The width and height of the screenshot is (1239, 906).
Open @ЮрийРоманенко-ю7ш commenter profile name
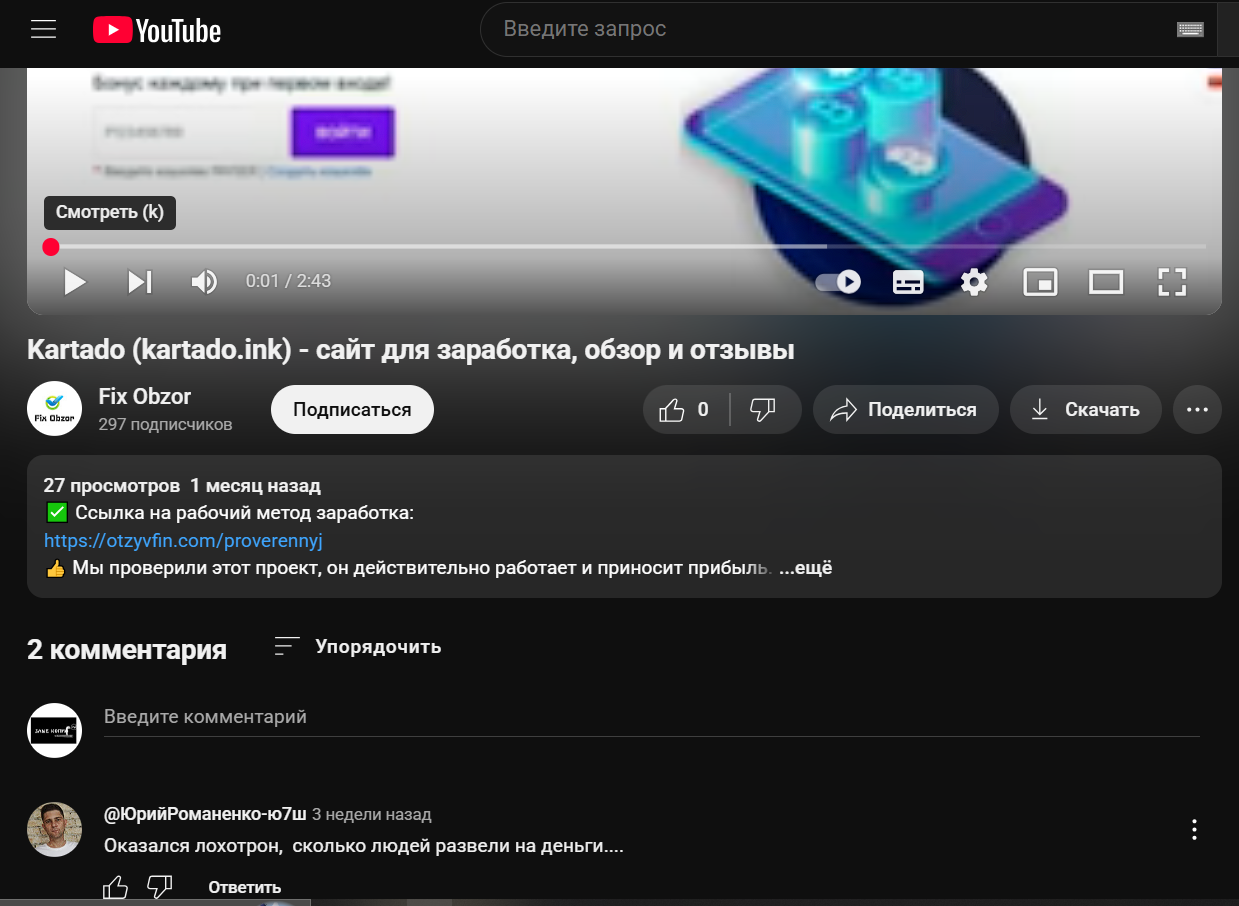[205, 814]
